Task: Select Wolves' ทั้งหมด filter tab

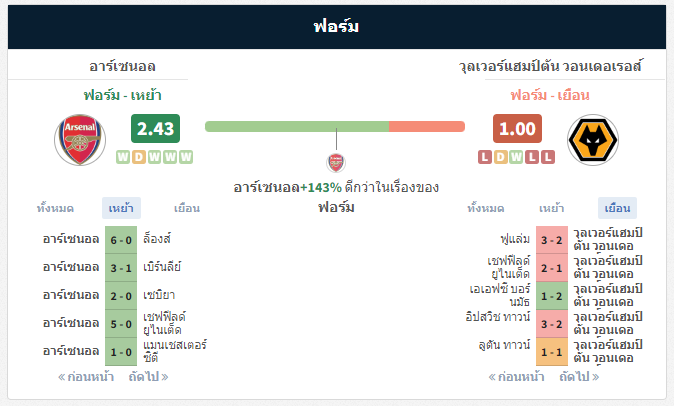Action: (x=486, y=208)
